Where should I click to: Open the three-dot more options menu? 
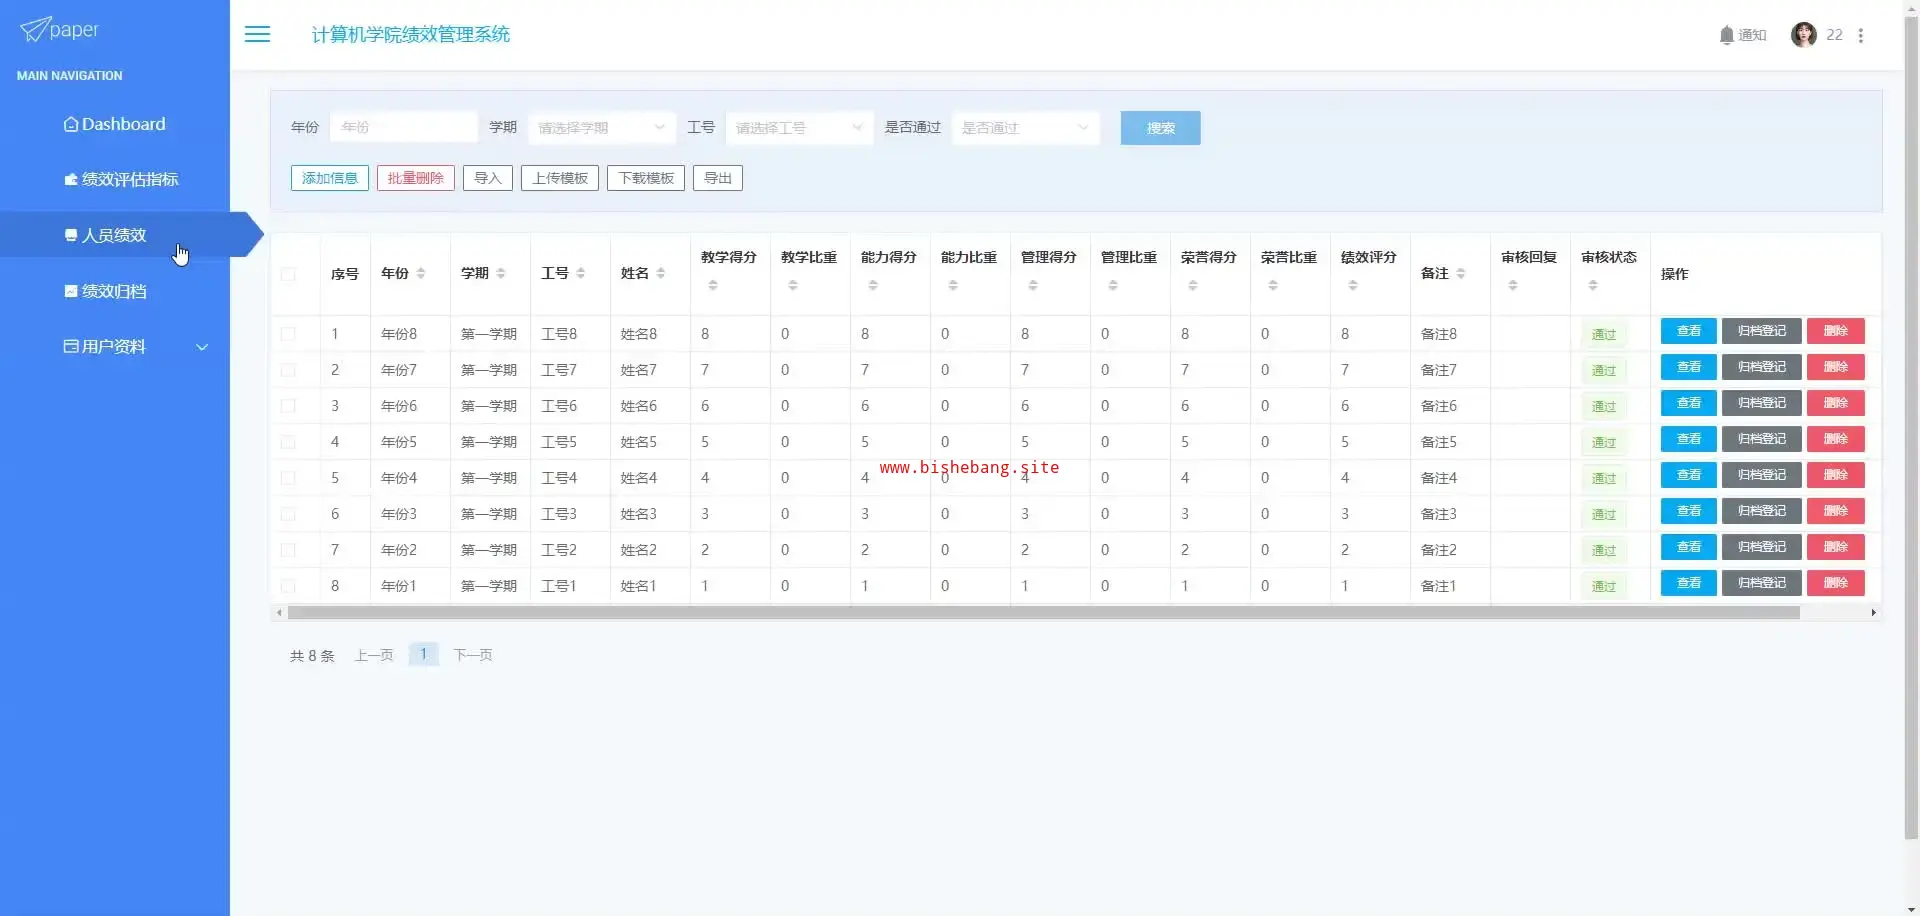[1860, 35]
